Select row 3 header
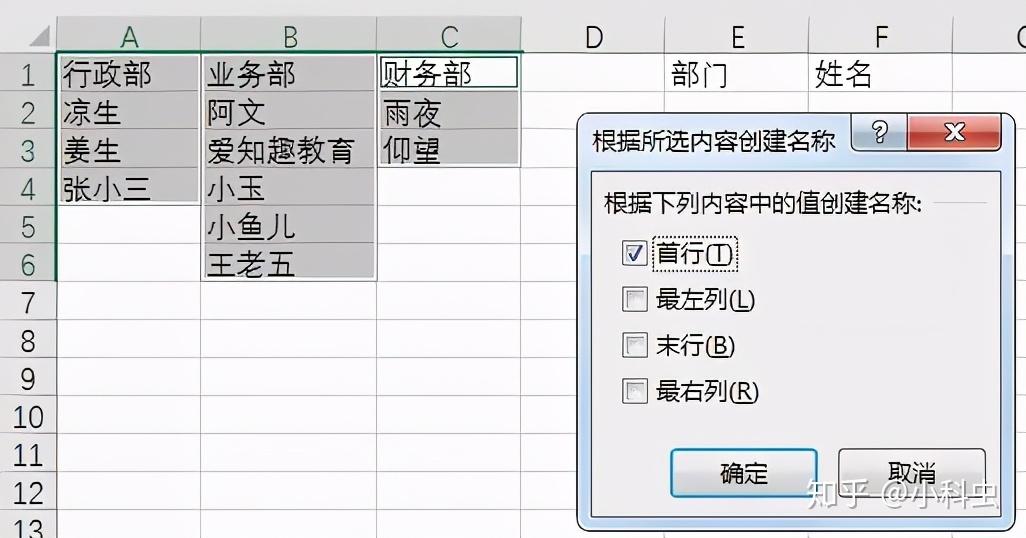The height and width of the screenshot is (538, 1026). tap(28, 149)
